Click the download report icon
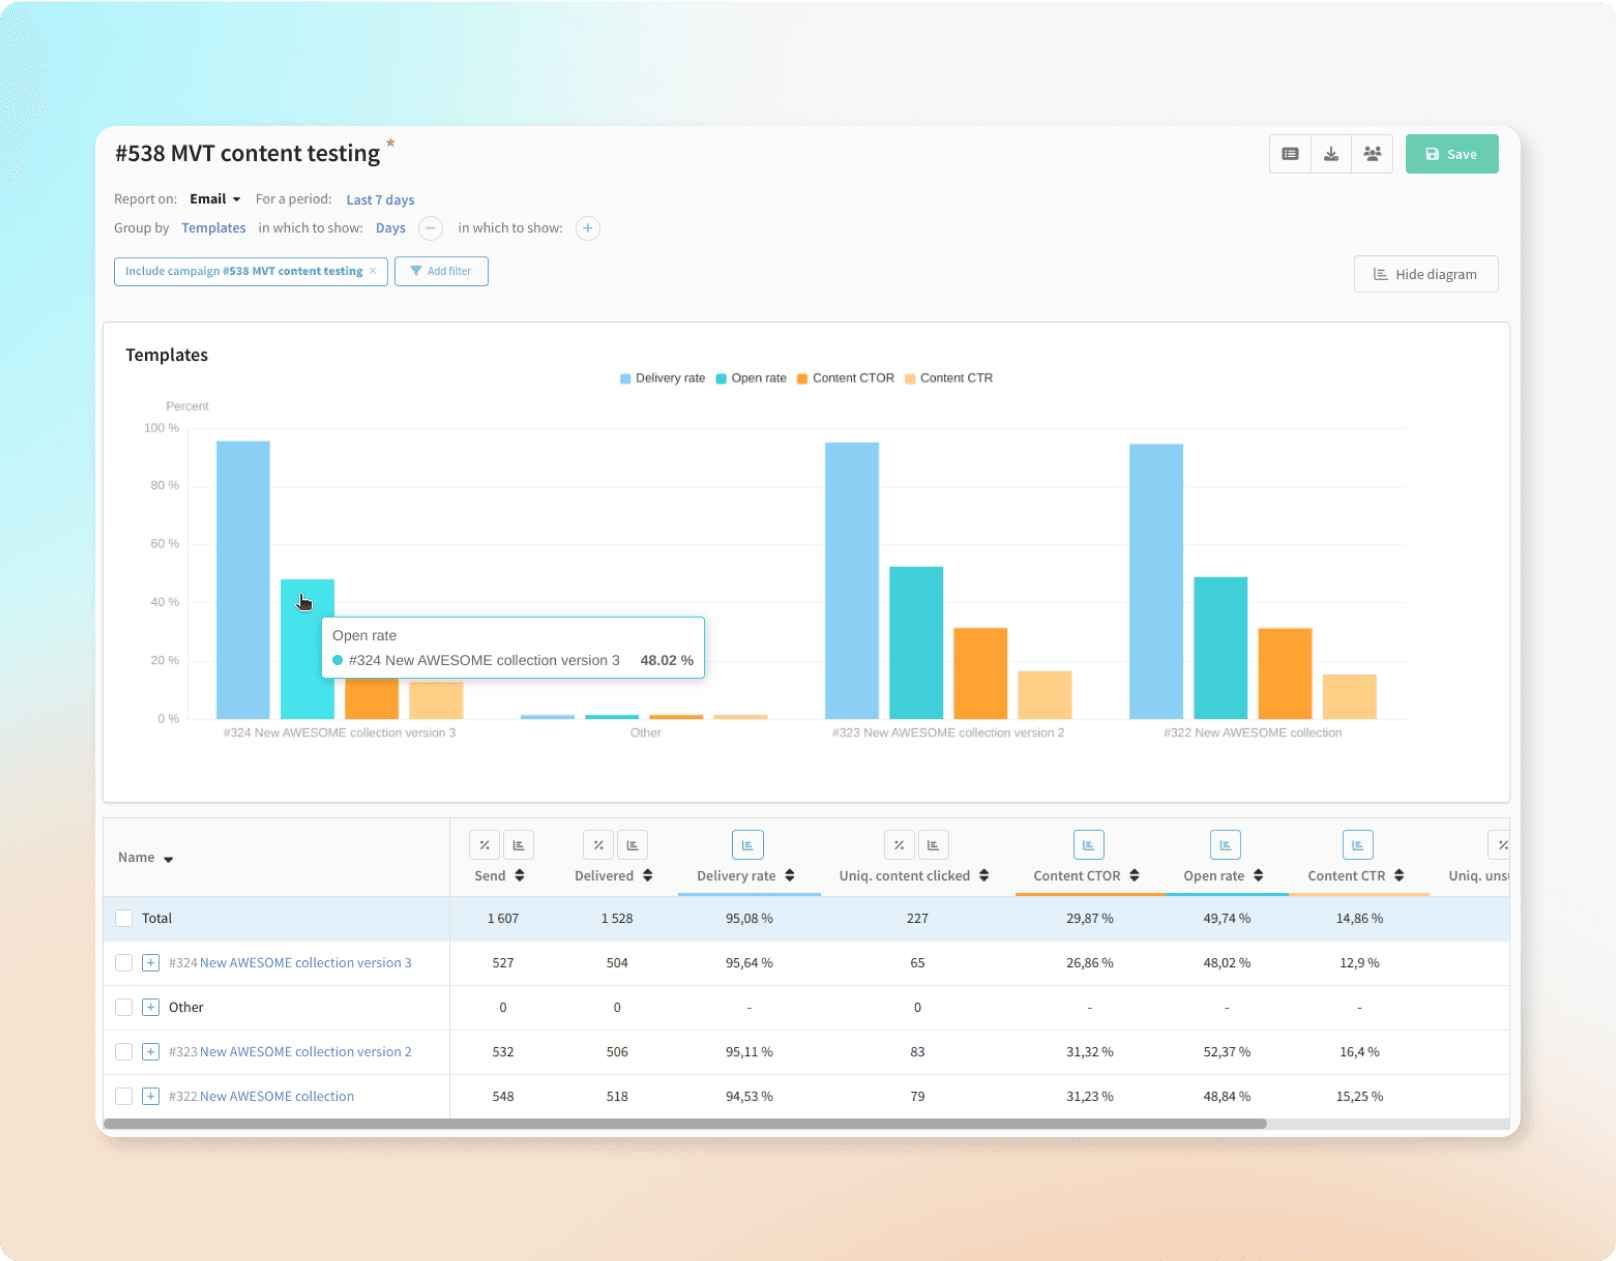This screenshot has height=1261, width=1616. (1331, 154)
